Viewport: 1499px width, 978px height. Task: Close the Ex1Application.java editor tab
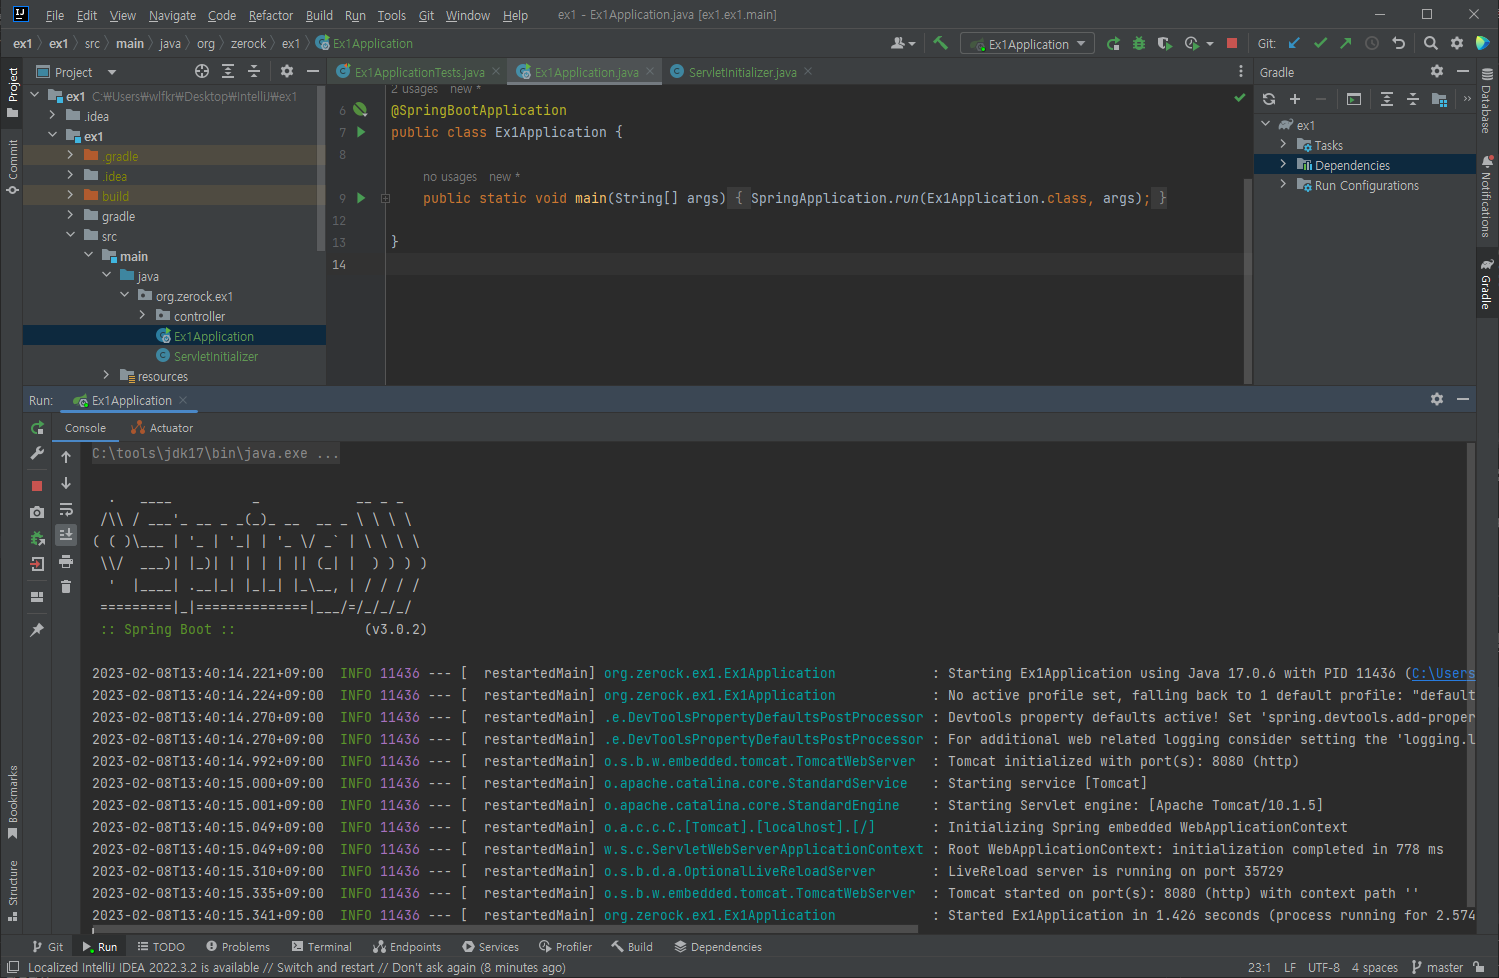pyautogui.click(x=650, y=71)
